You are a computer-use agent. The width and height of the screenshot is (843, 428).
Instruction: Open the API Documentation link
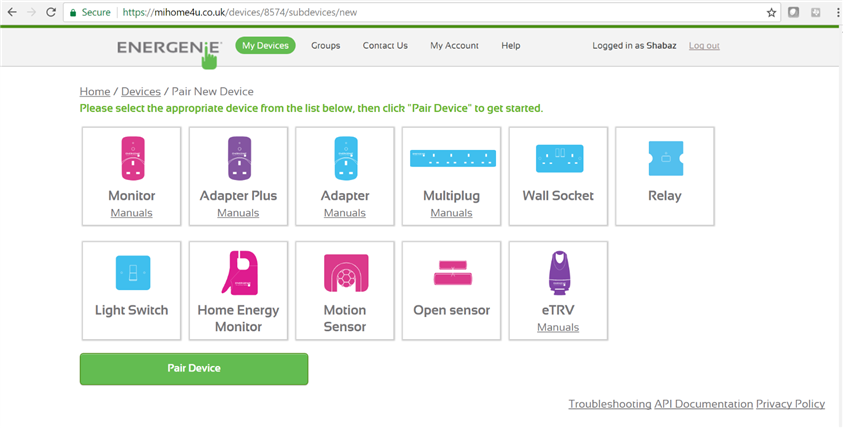click(704, 404)
